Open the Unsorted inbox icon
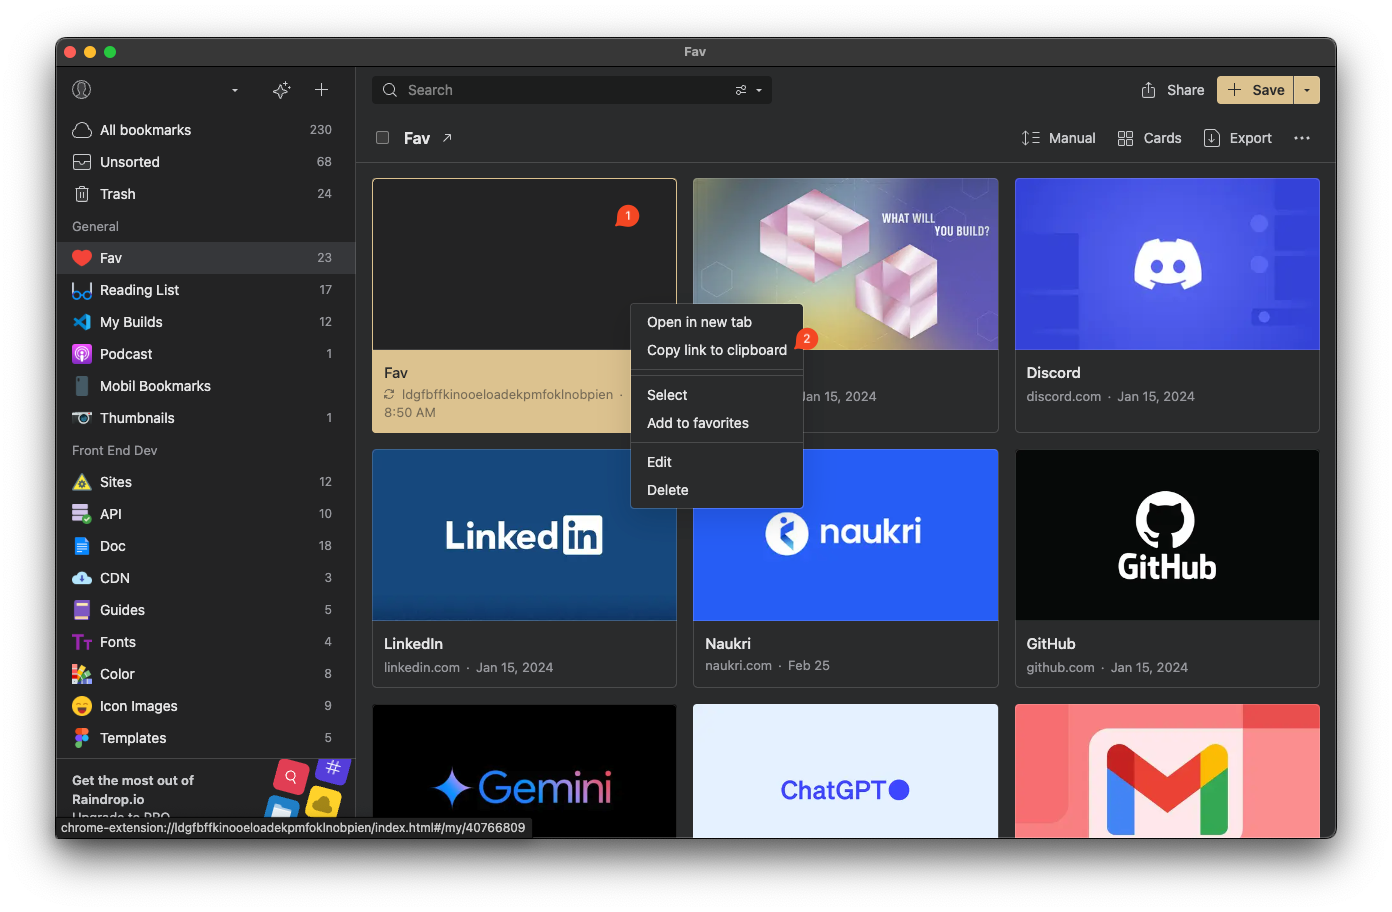Viewport: 1392px width, 912px height. coord(82,162)
